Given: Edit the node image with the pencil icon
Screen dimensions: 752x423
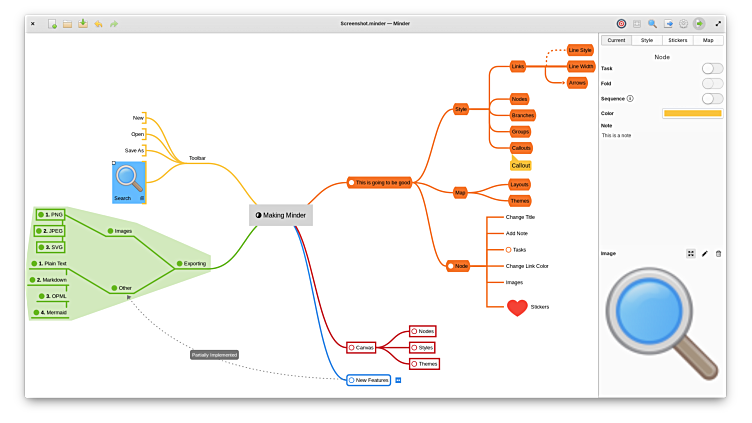Looking at the screenshot, I should pyautogui.click(x=704, y=254).
